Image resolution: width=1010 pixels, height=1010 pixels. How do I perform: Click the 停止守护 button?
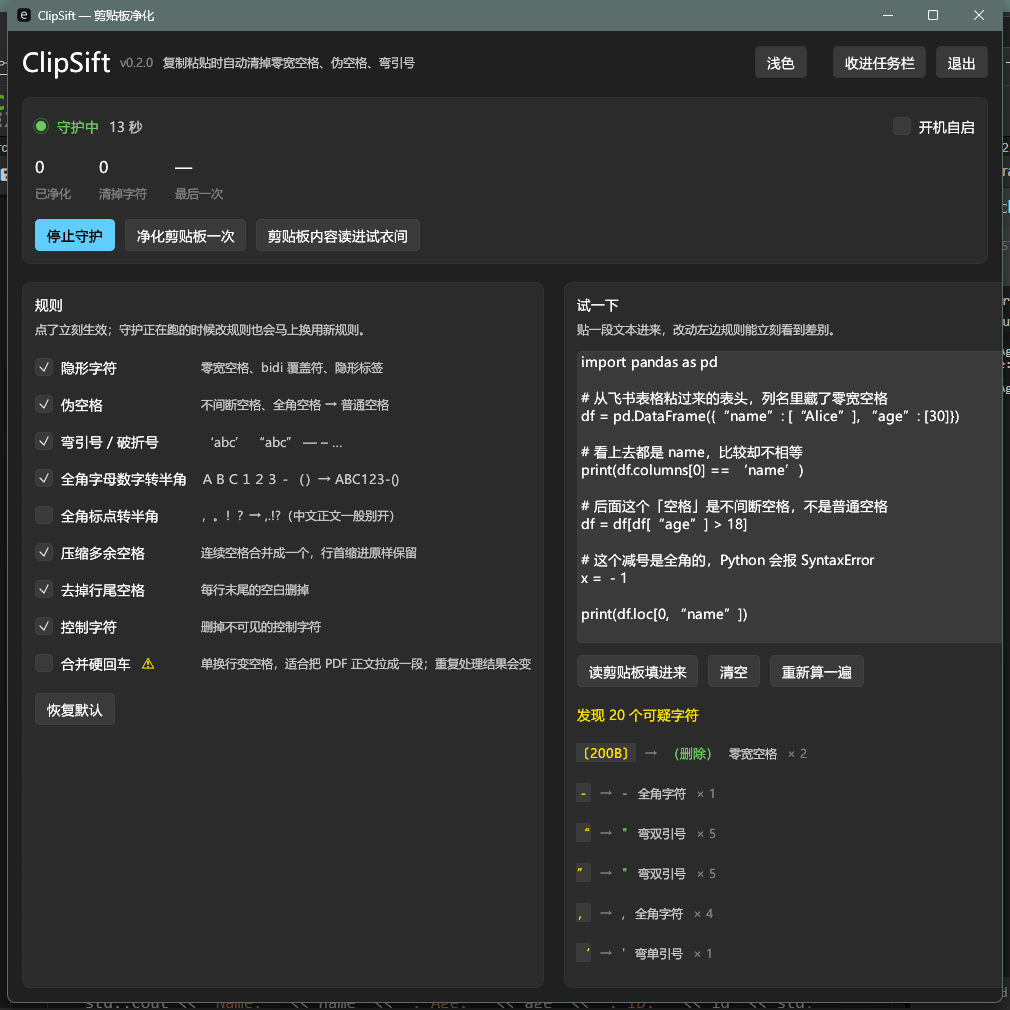click(75, 235)
